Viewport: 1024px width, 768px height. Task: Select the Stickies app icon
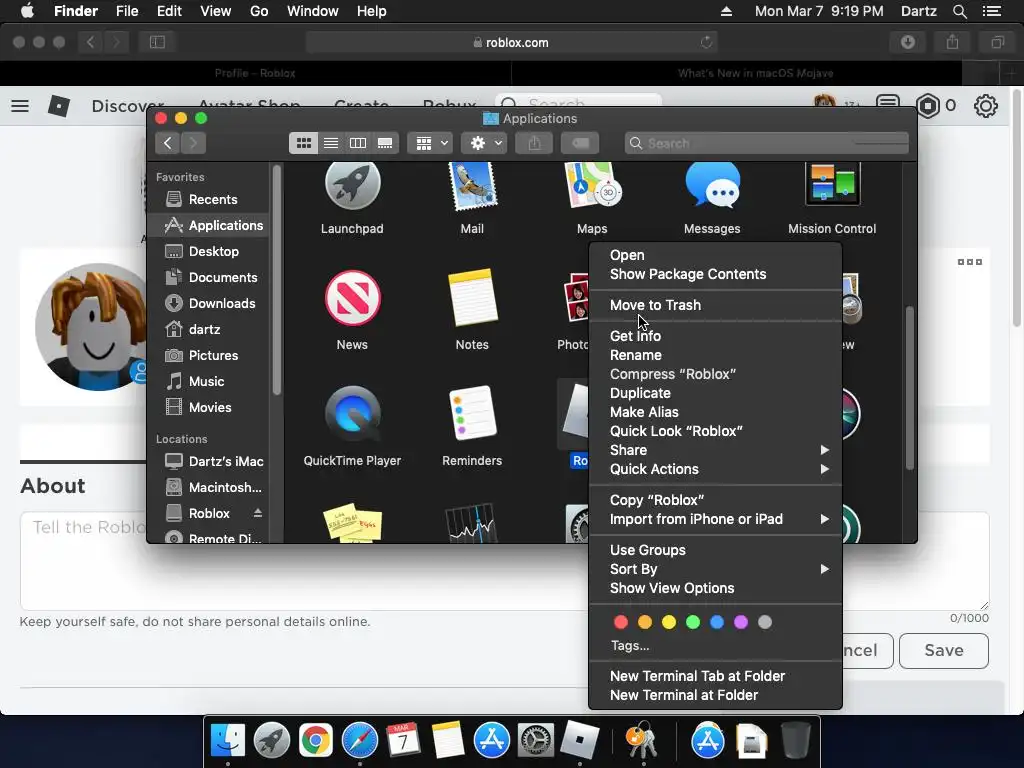(x=353, y=522)
